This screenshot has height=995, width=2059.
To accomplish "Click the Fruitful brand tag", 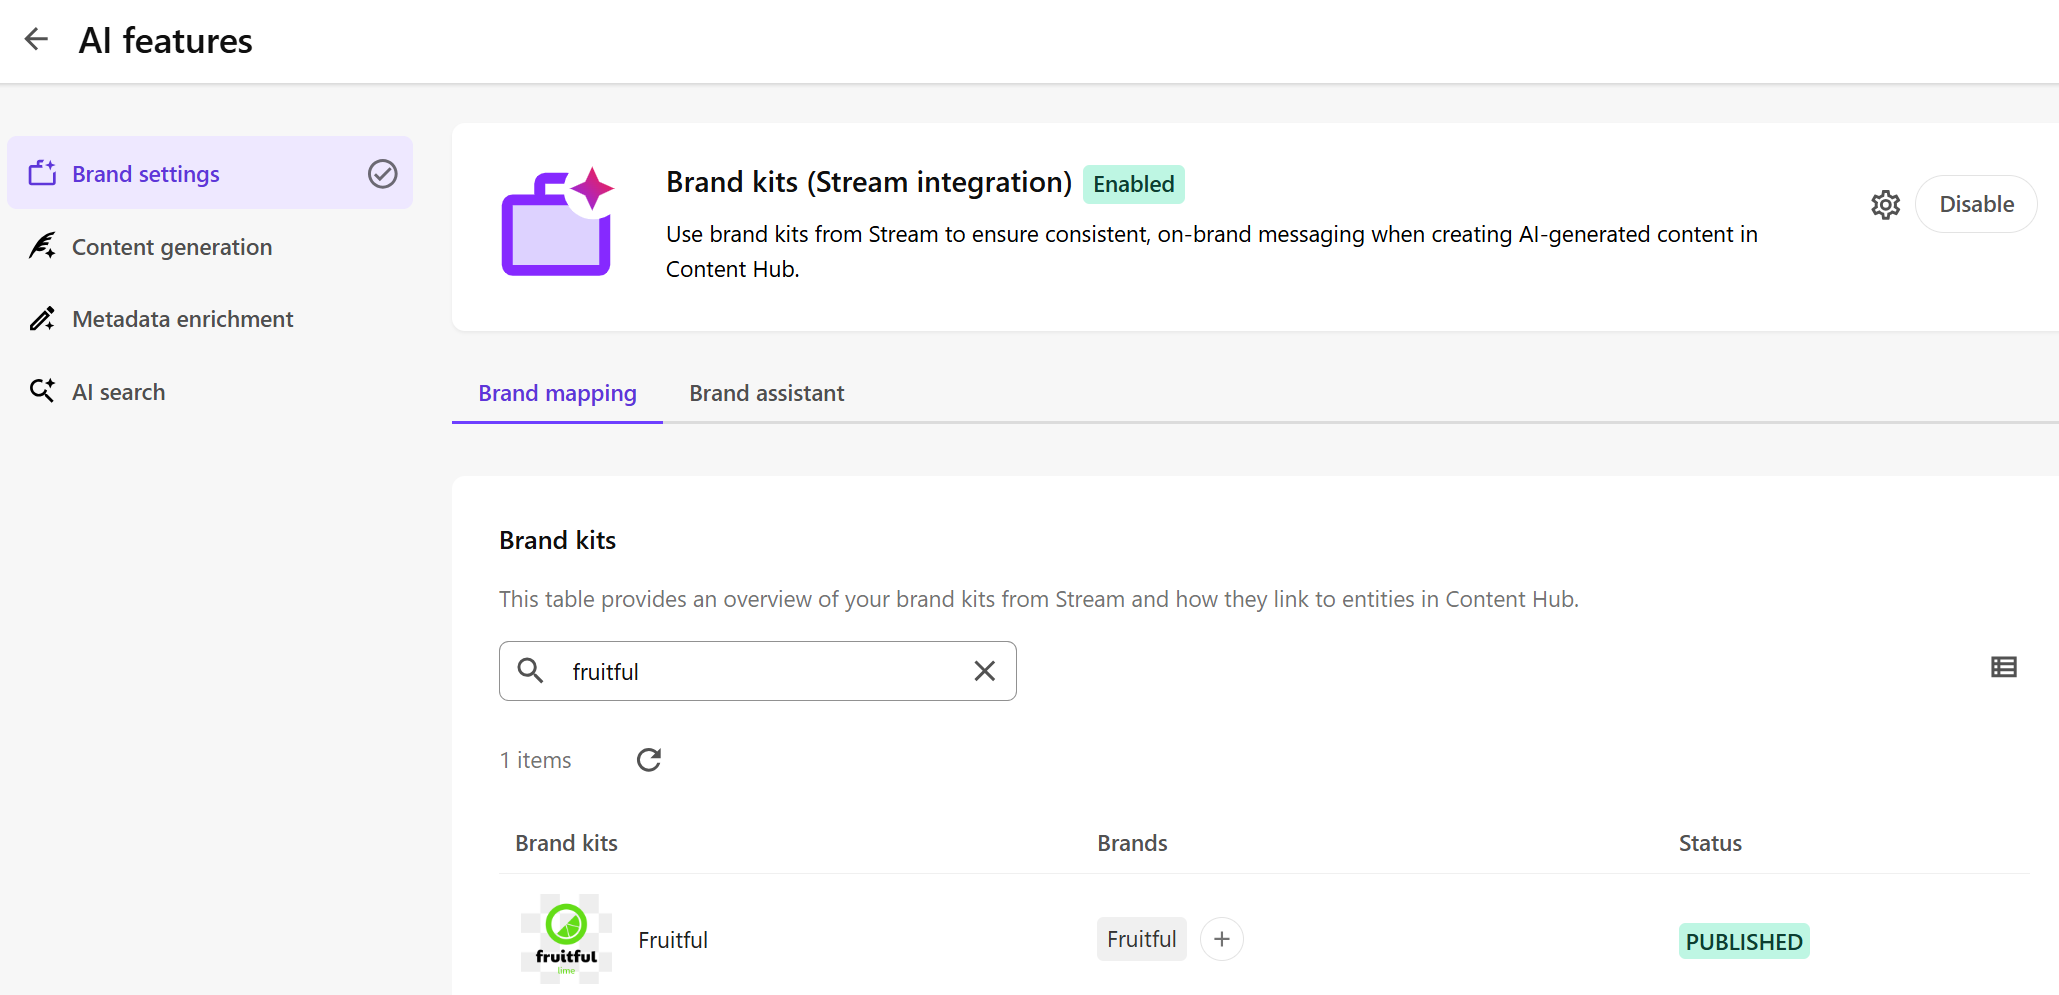I will 1141,939.
